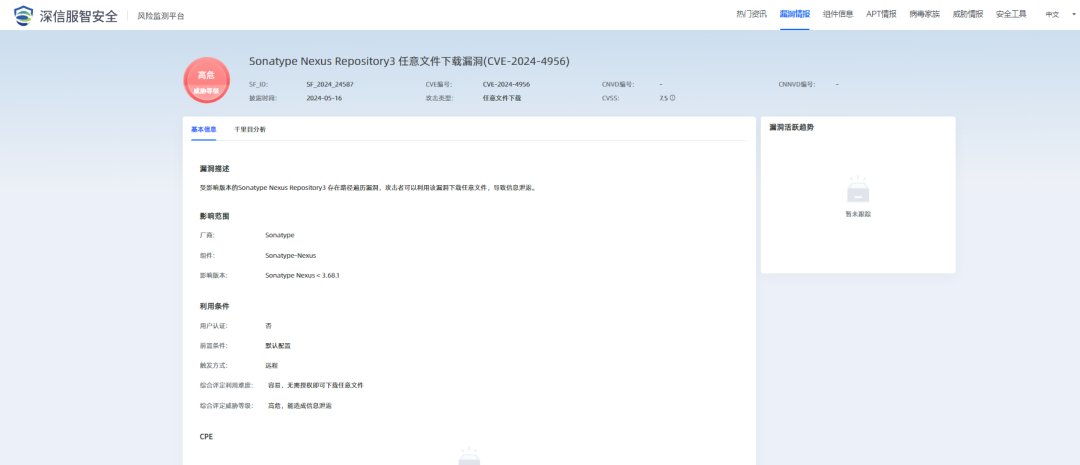Click the attack type value 任意文件下载
The width and height of the screenshot is (1080, 465).
pos(502,98)
